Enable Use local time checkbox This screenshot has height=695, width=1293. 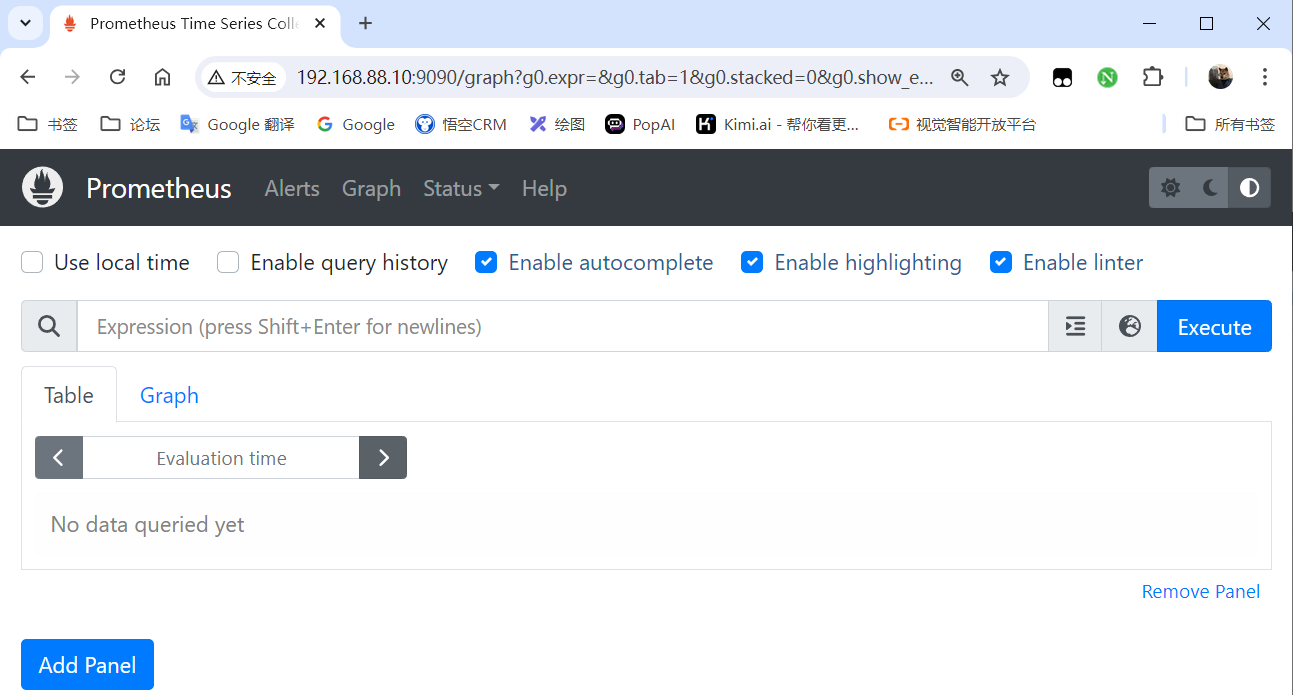33,262
